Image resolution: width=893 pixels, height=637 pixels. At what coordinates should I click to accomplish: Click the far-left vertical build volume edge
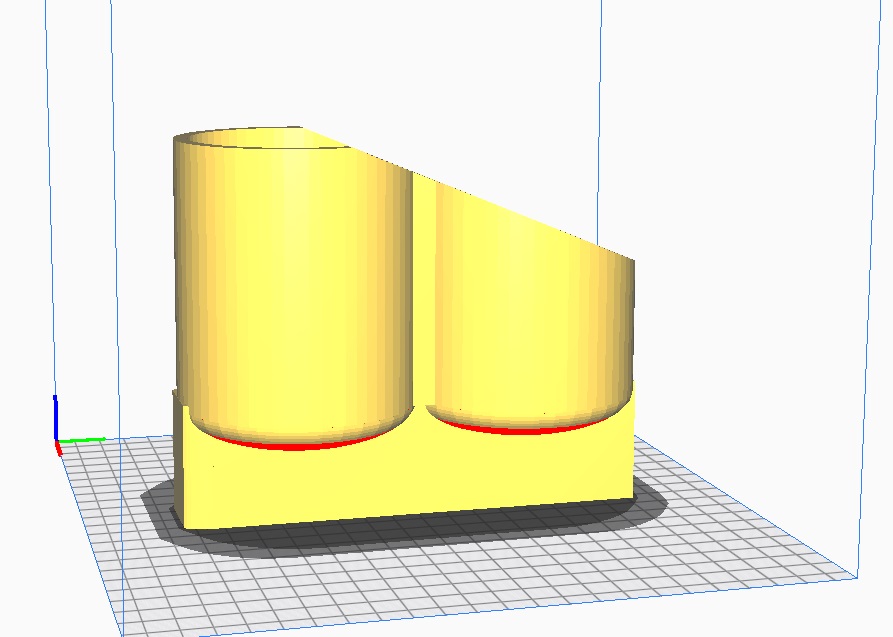point(46,200)
